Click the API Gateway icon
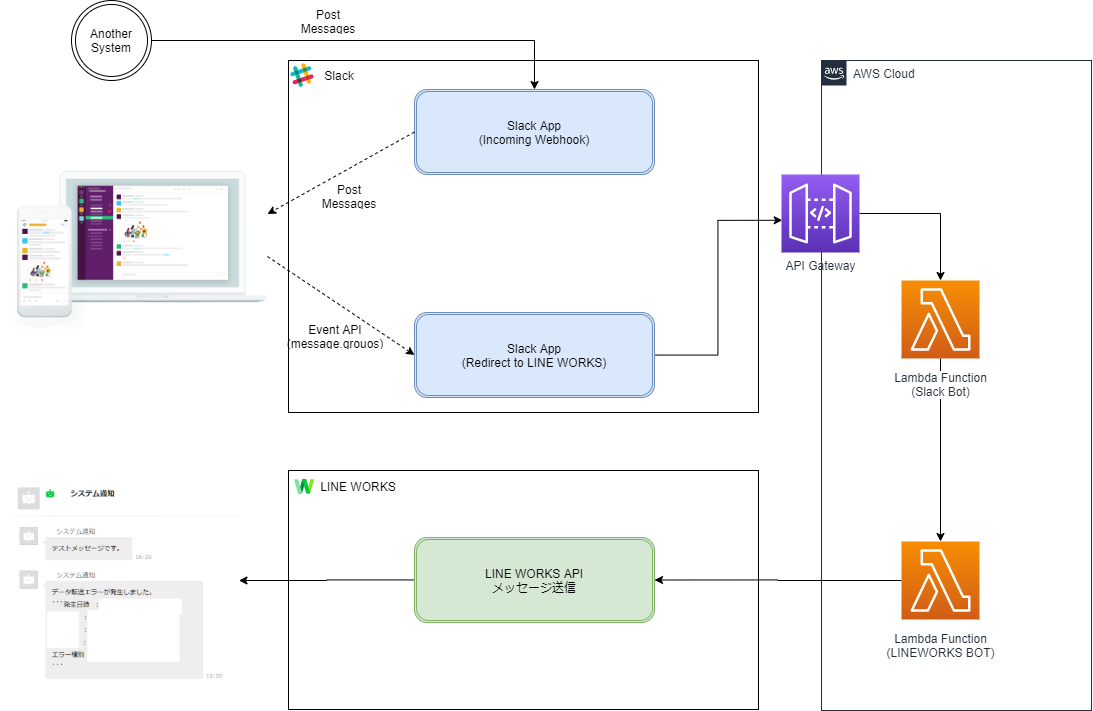This screenshot has width=1093, height=711. click(820, 213)
